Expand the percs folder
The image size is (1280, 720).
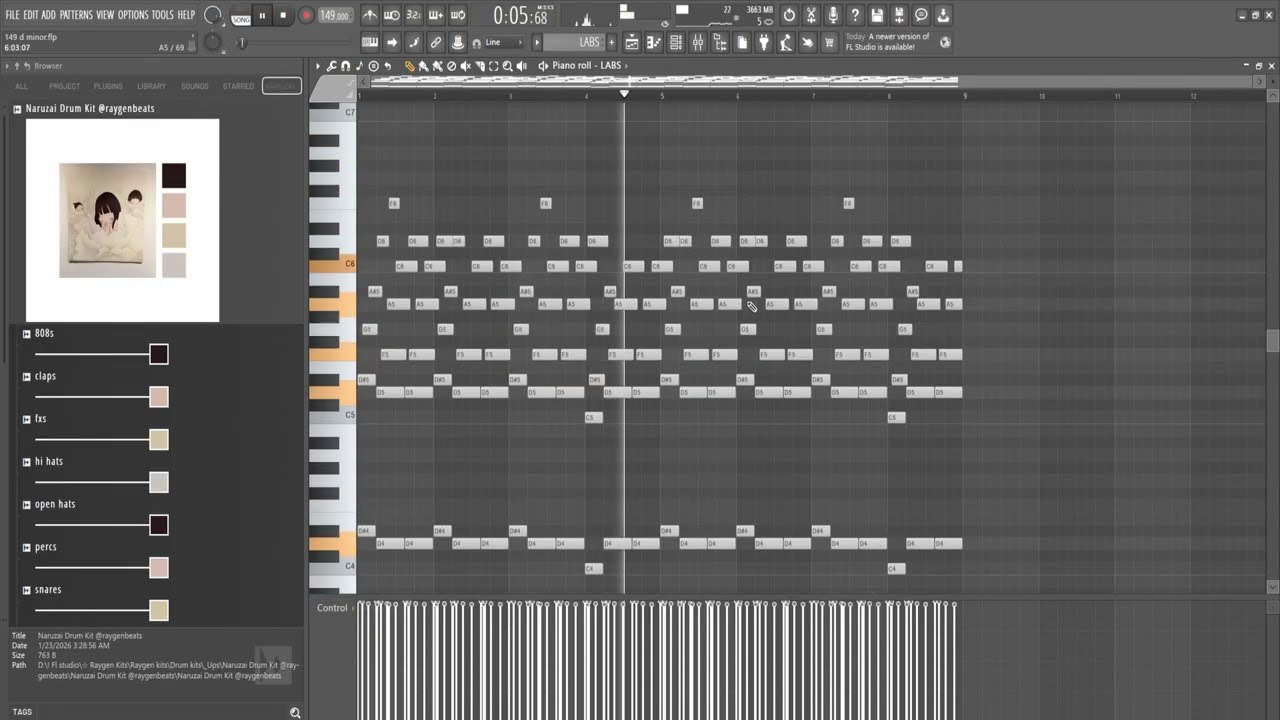[x=27, y=548]
